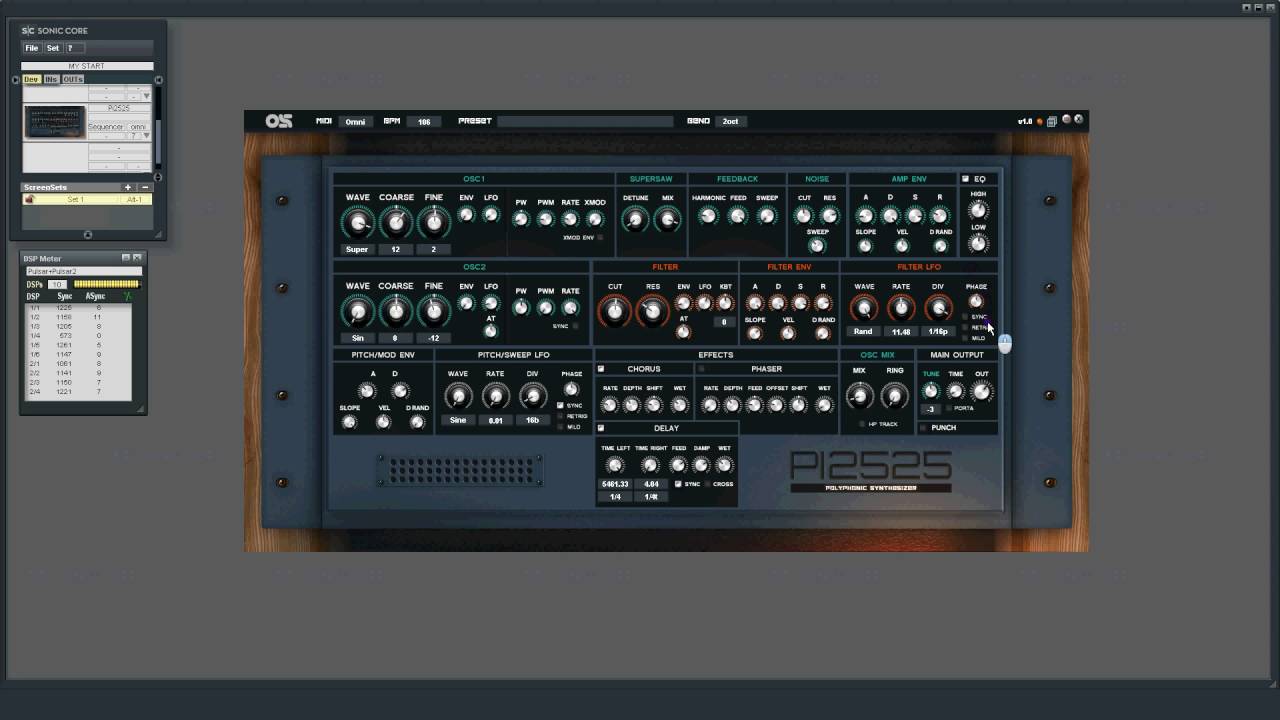The height and width of the screenshot is (720, 1280).
Task: Open OSC2 waveform selector showing Sin
Action: 357,338
